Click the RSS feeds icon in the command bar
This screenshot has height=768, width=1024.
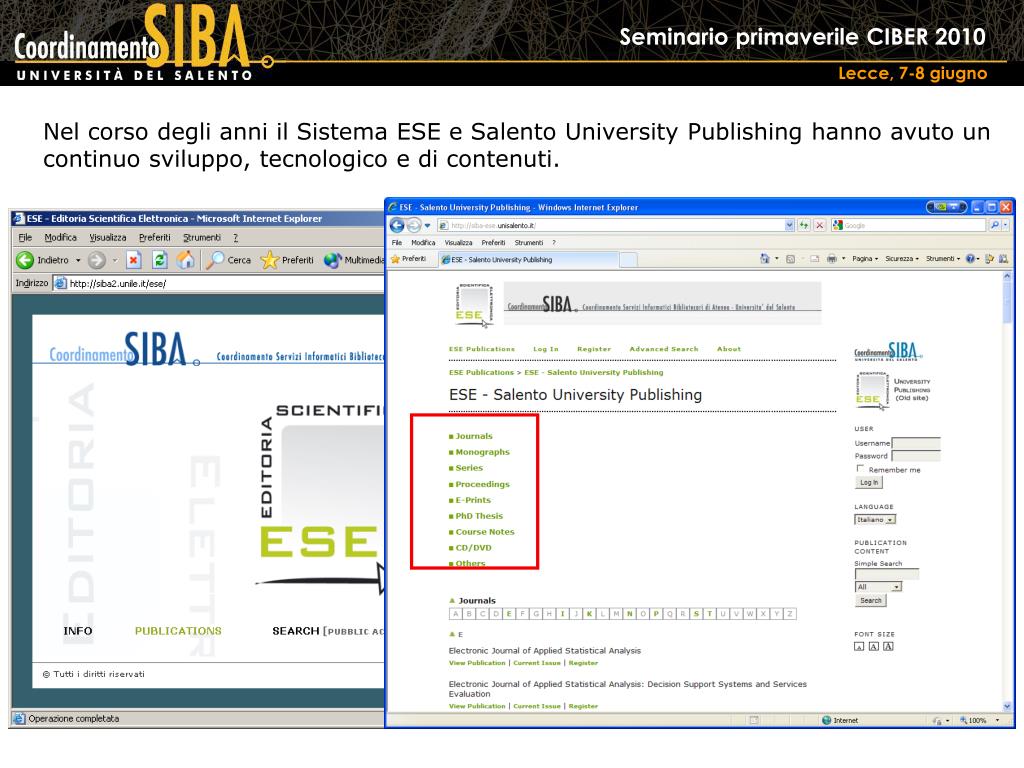coord(790,259)
